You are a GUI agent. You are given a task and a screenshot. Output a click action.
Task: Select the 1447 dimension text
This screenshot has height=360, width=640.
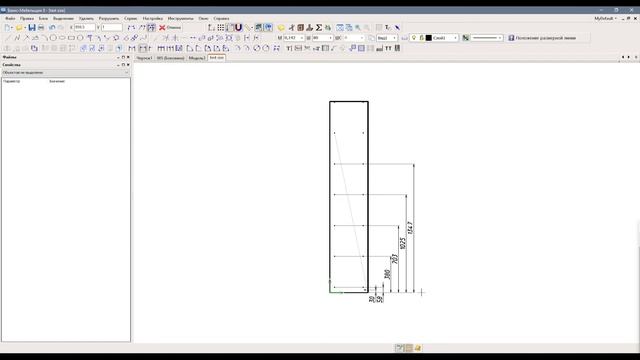[x=410, y=228]
